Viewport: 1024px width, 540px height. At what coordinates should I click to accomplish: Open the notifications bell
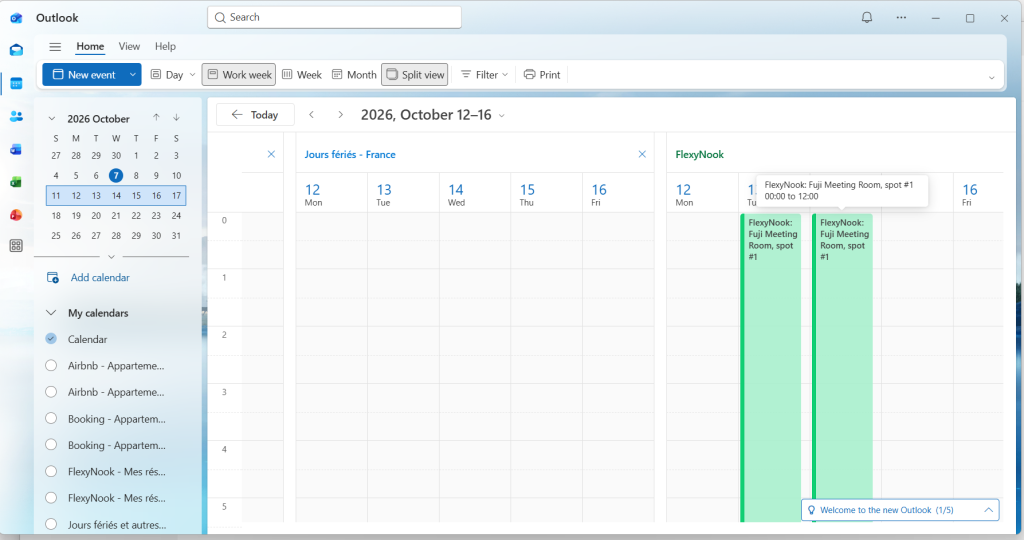pyautogui.click(x=867, y=18)
